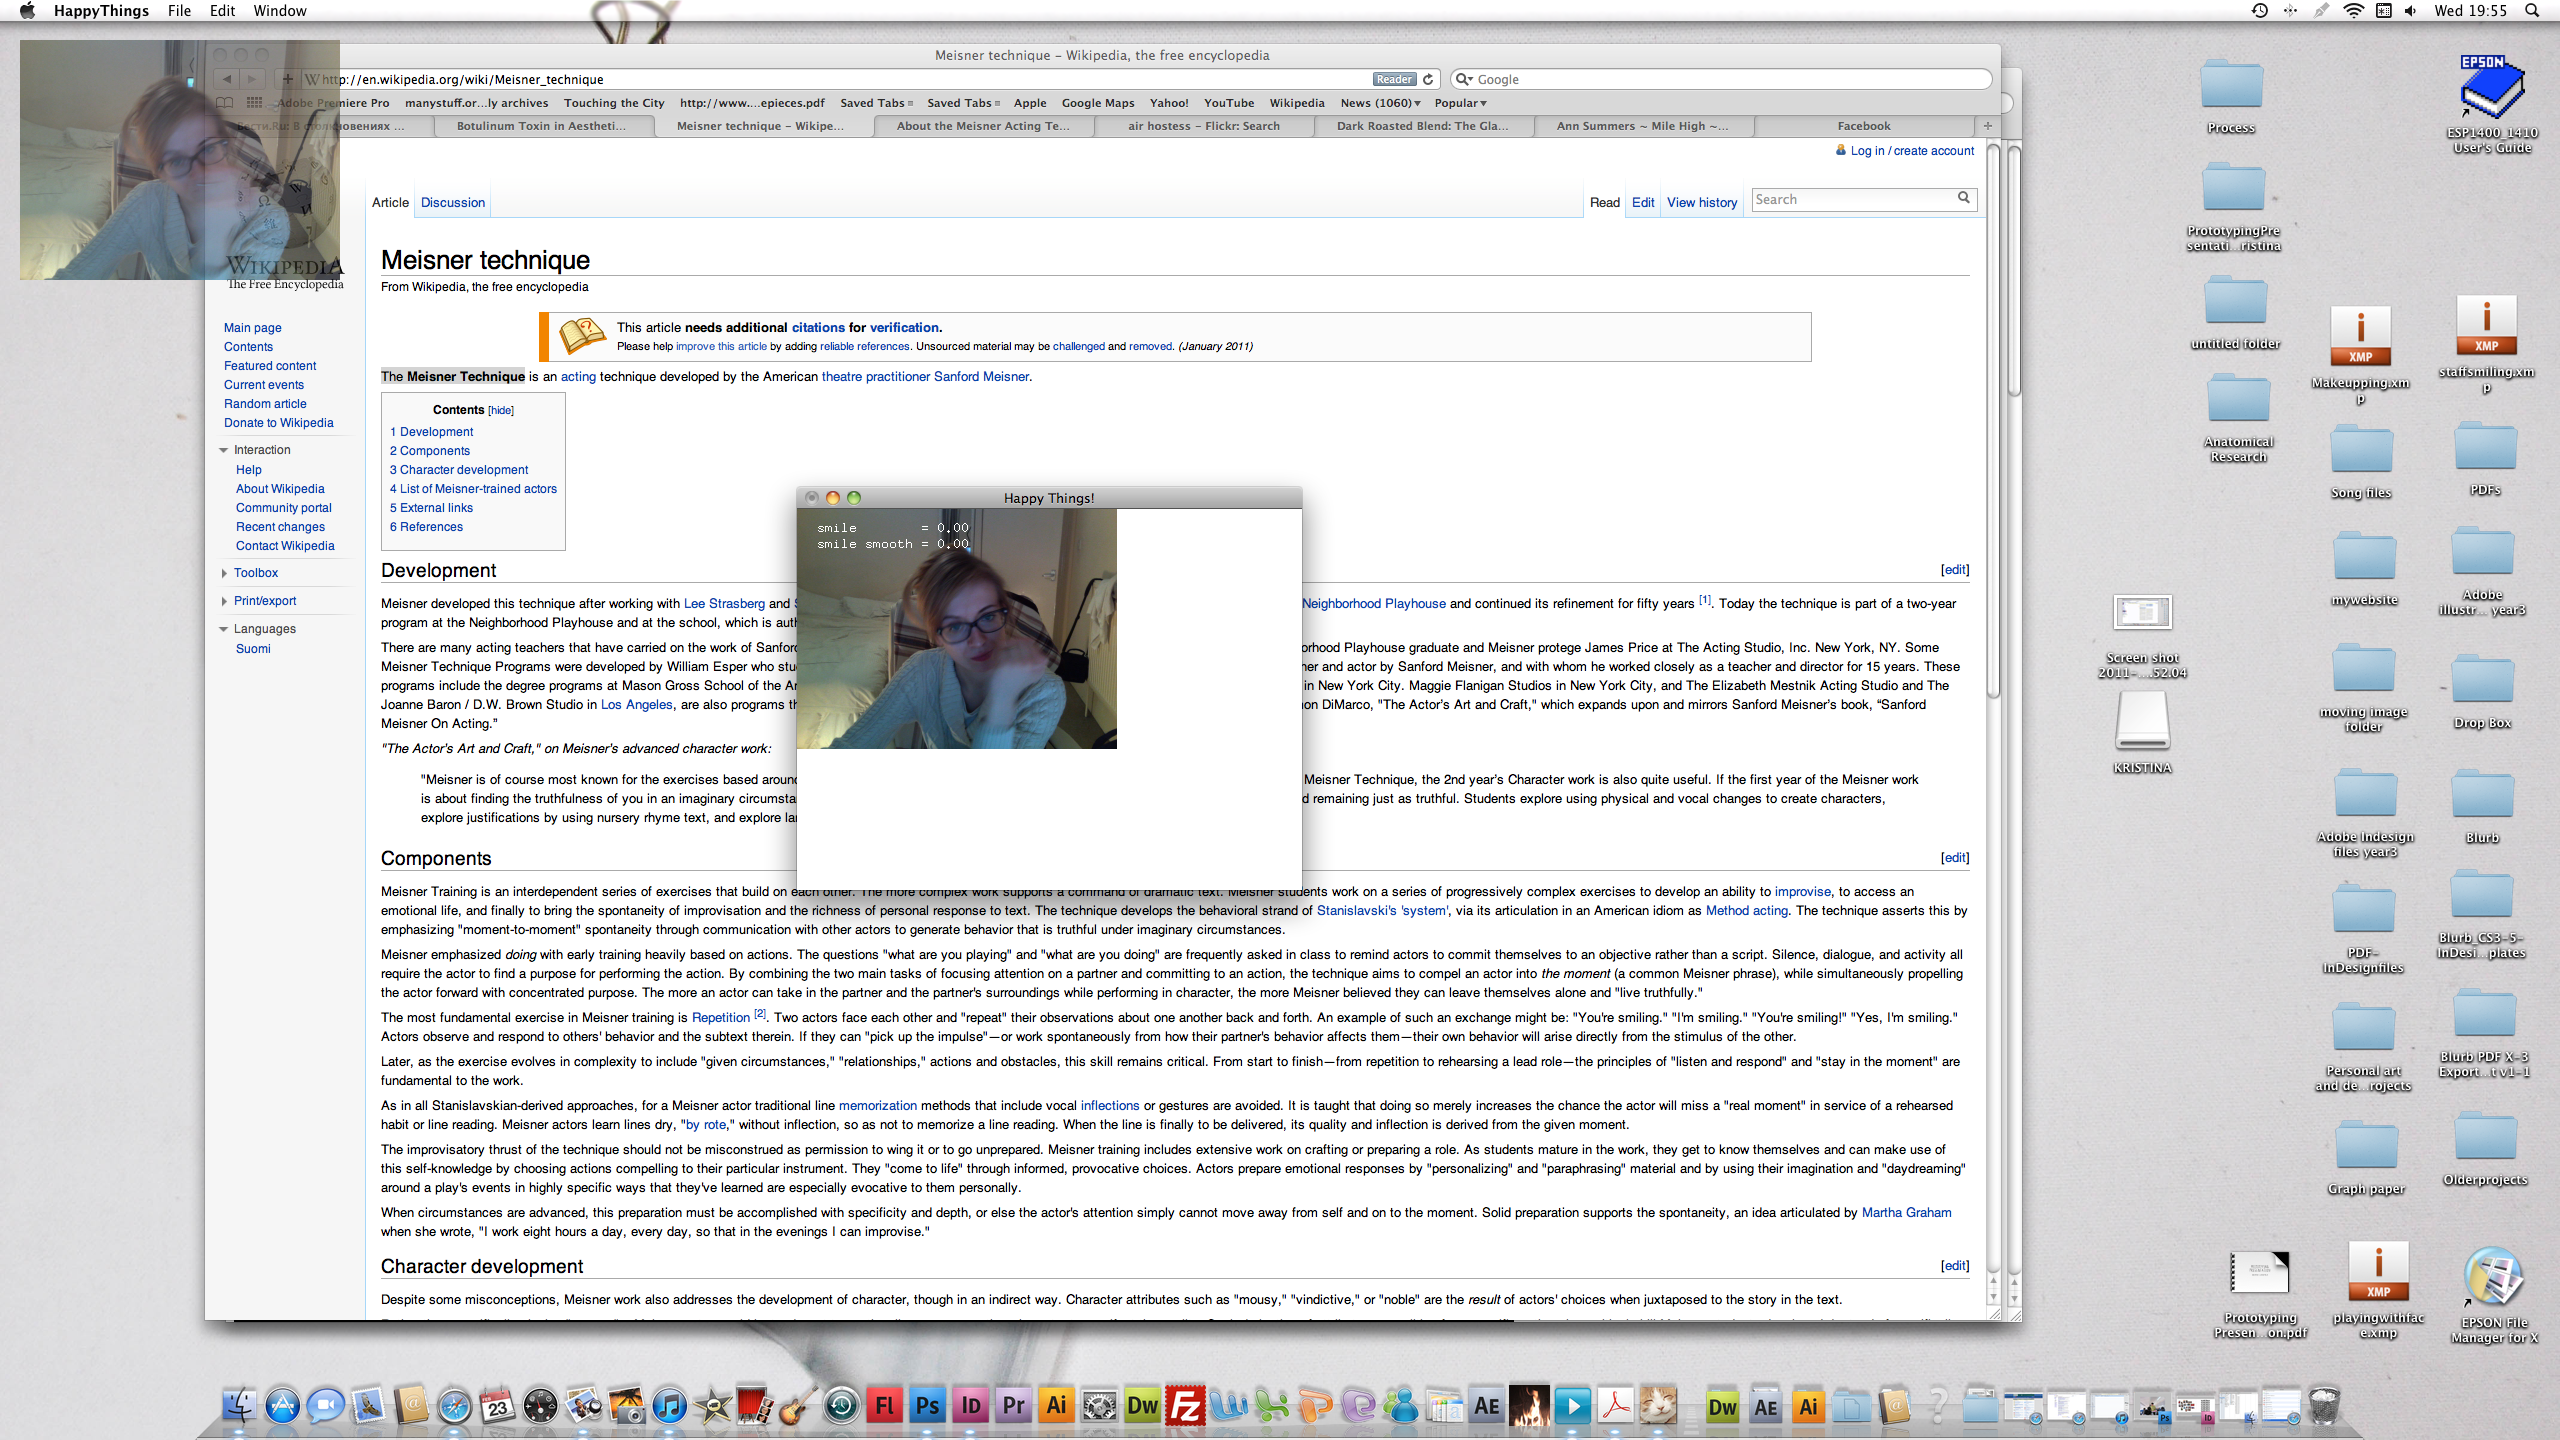Toggle Safari Reader view

click(1393, 79)
